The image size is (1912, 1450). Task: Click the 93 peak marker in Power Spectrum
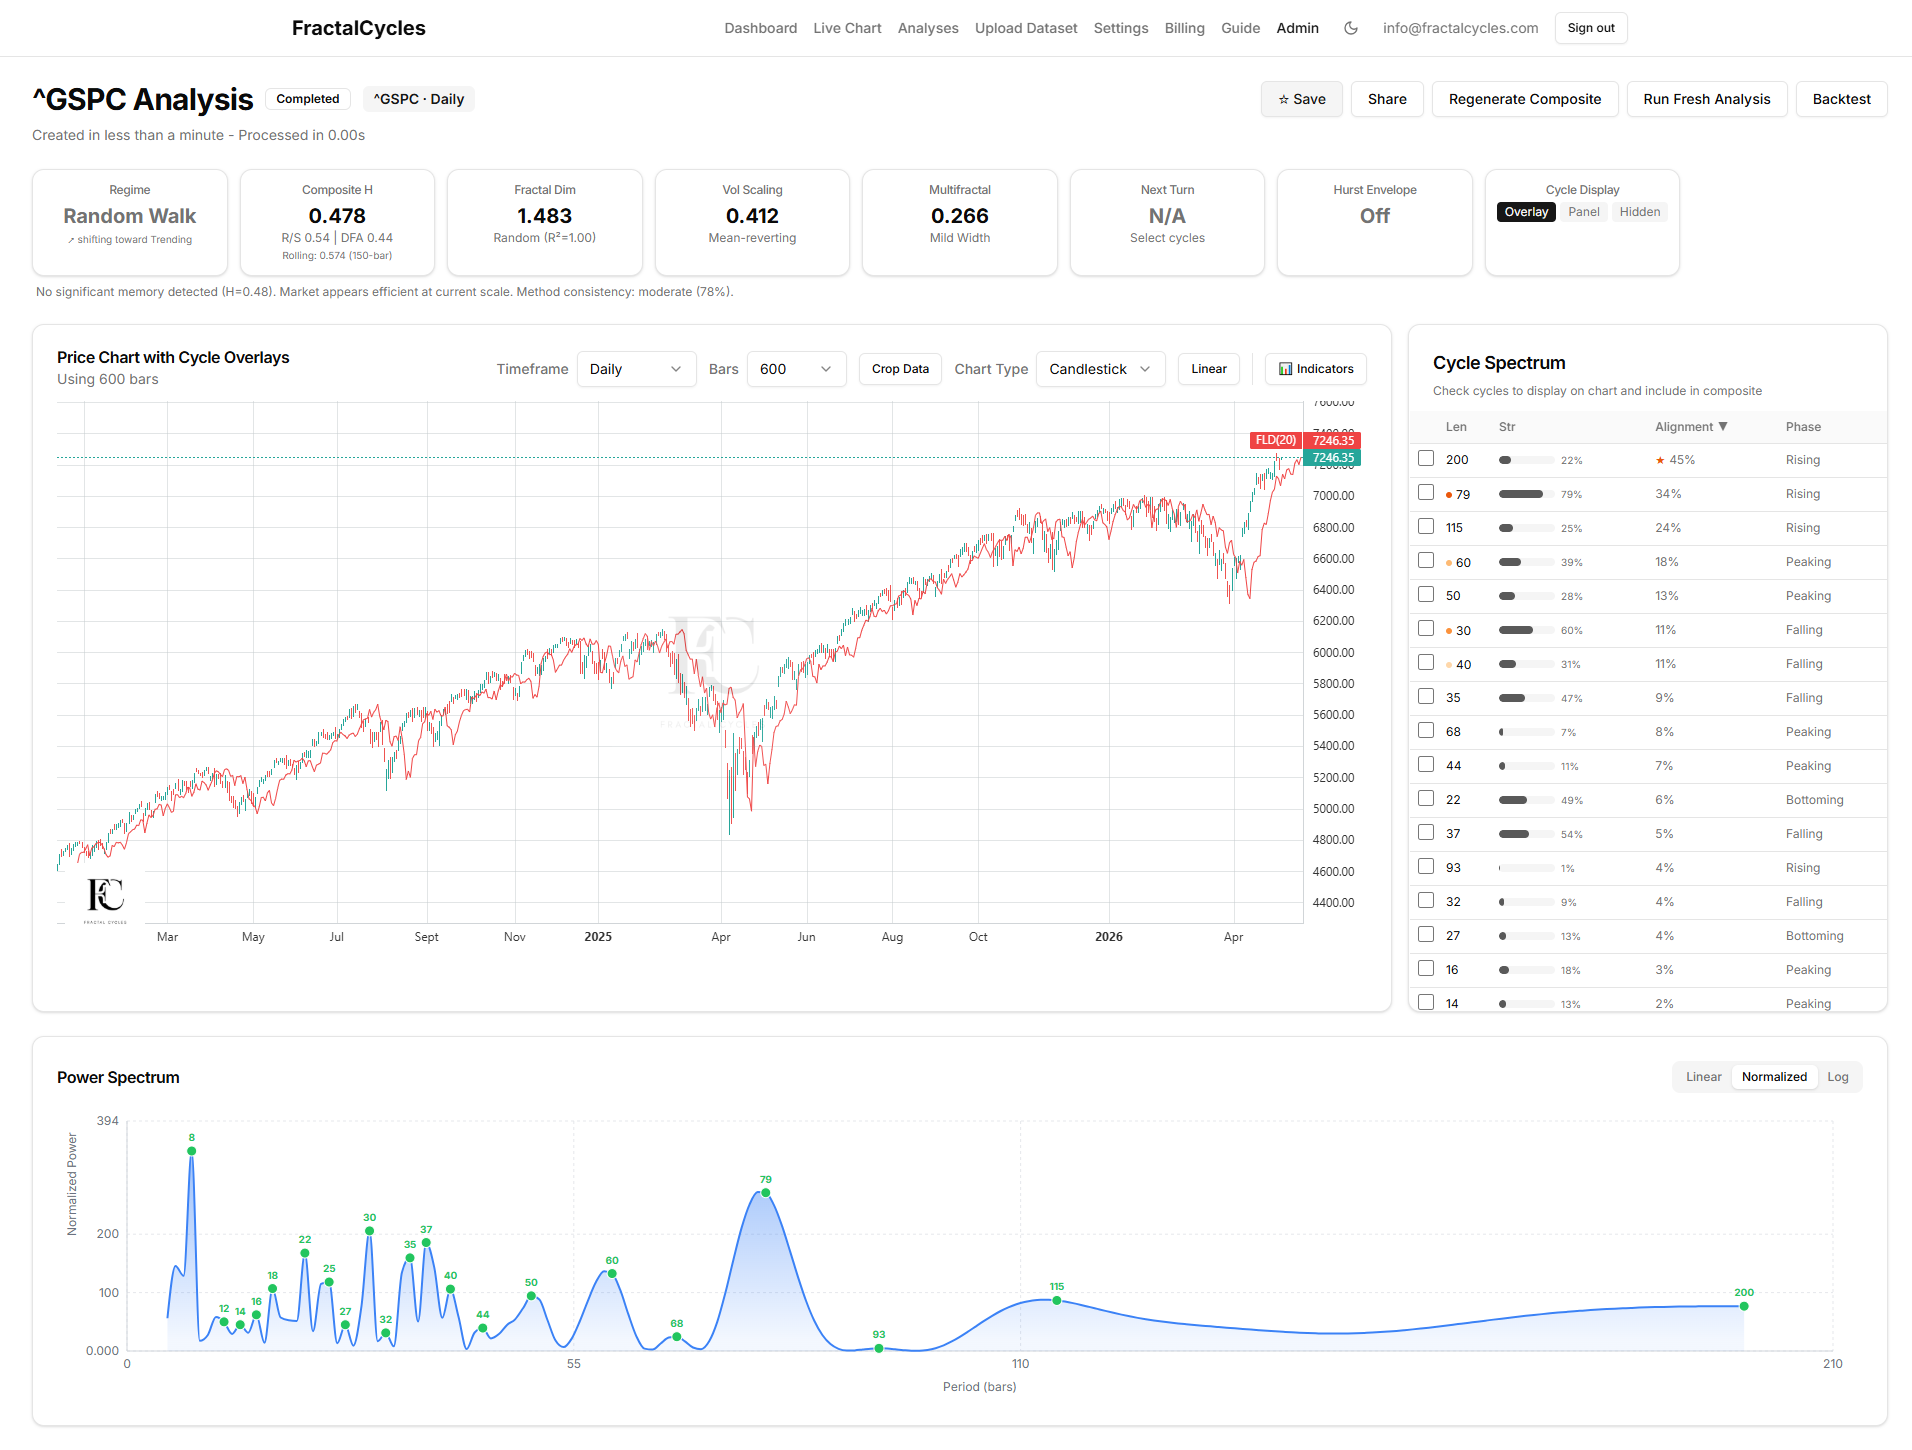879,1348
